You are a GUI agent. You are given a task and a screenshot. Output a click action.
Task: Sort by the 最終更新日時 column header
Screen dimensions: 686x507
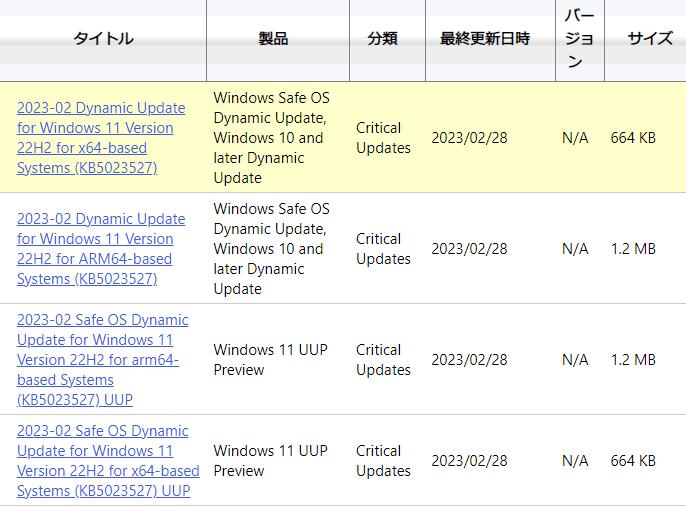point(485,38)
